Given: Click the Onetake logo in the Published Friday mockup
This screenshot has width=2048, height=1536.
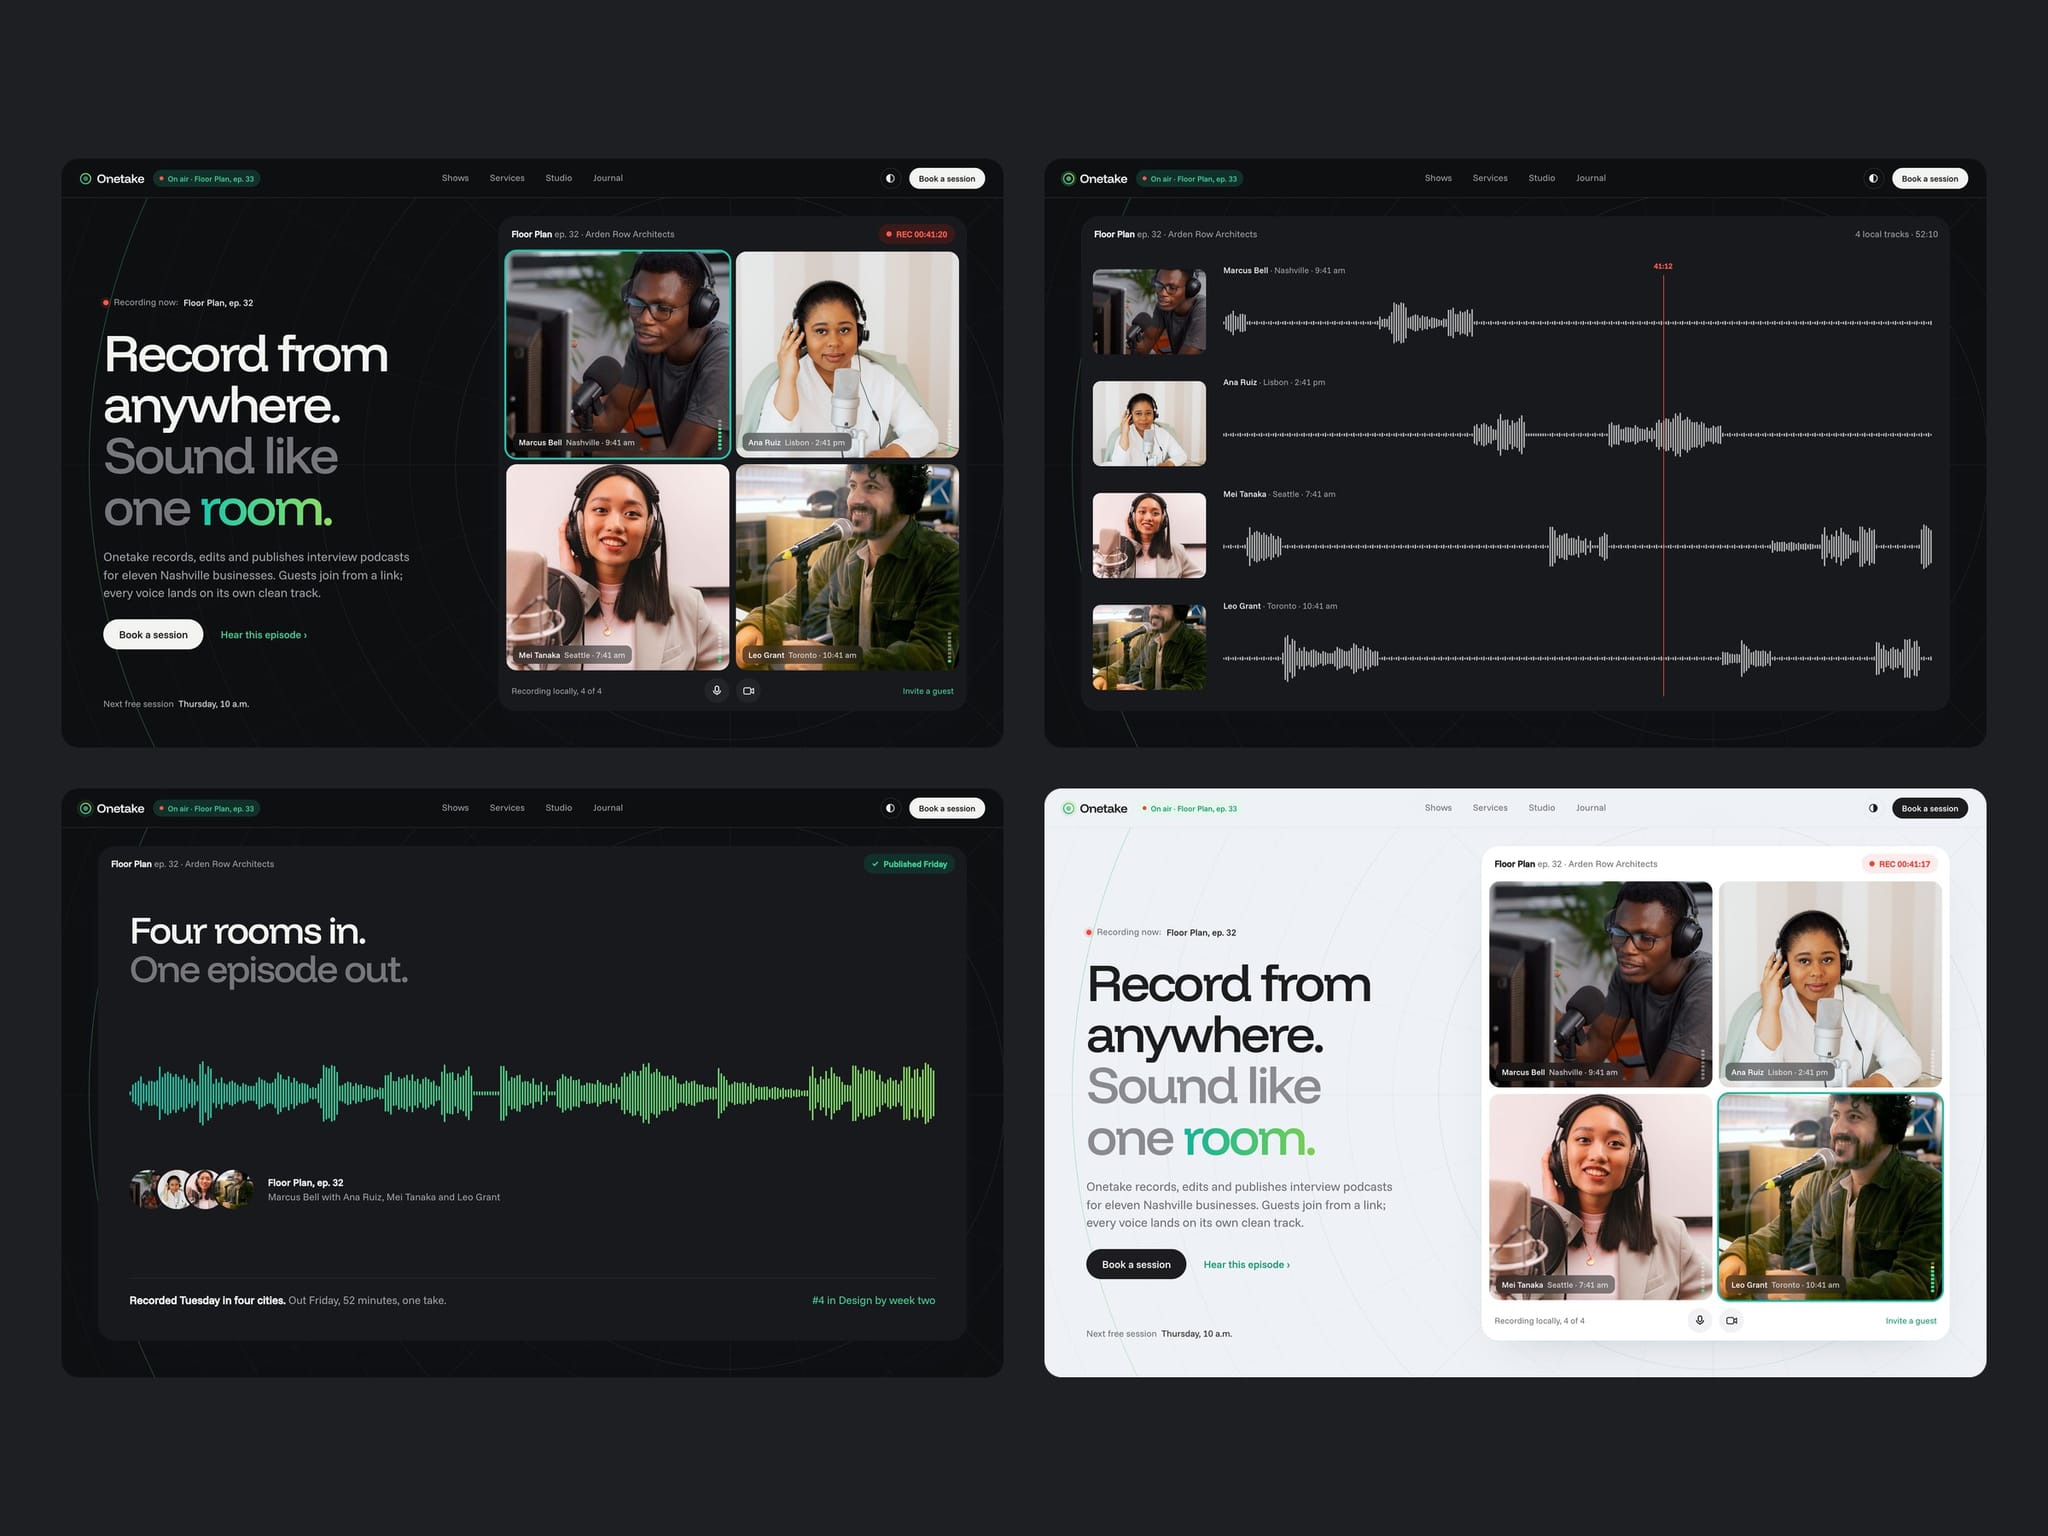Looking at the screenshot, I should point(112,808).
